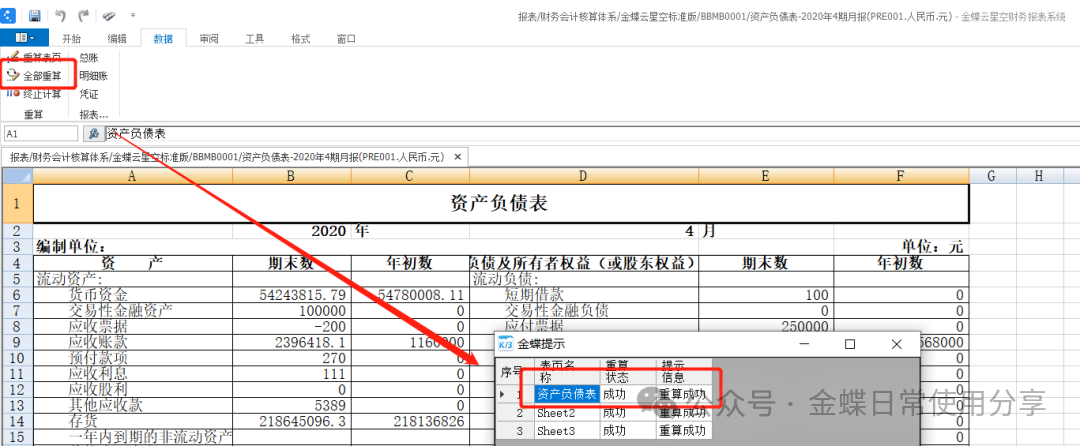Click the formula function icon beside cell name box
Image resolution: width=1080 pixels, height=446 pixels.
(93, 133)
